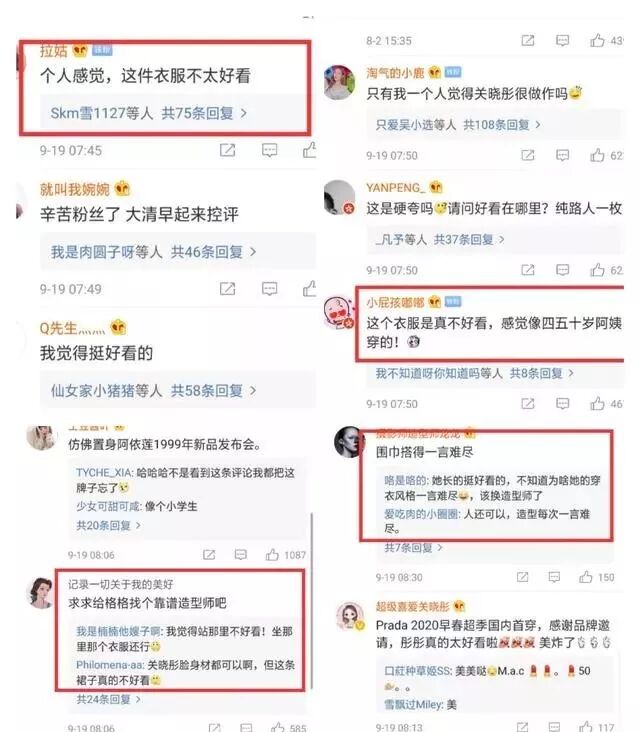Like the comment with 1087 likes
The image size is (640, 732).
pyautogui.click(x=272, y=554)
